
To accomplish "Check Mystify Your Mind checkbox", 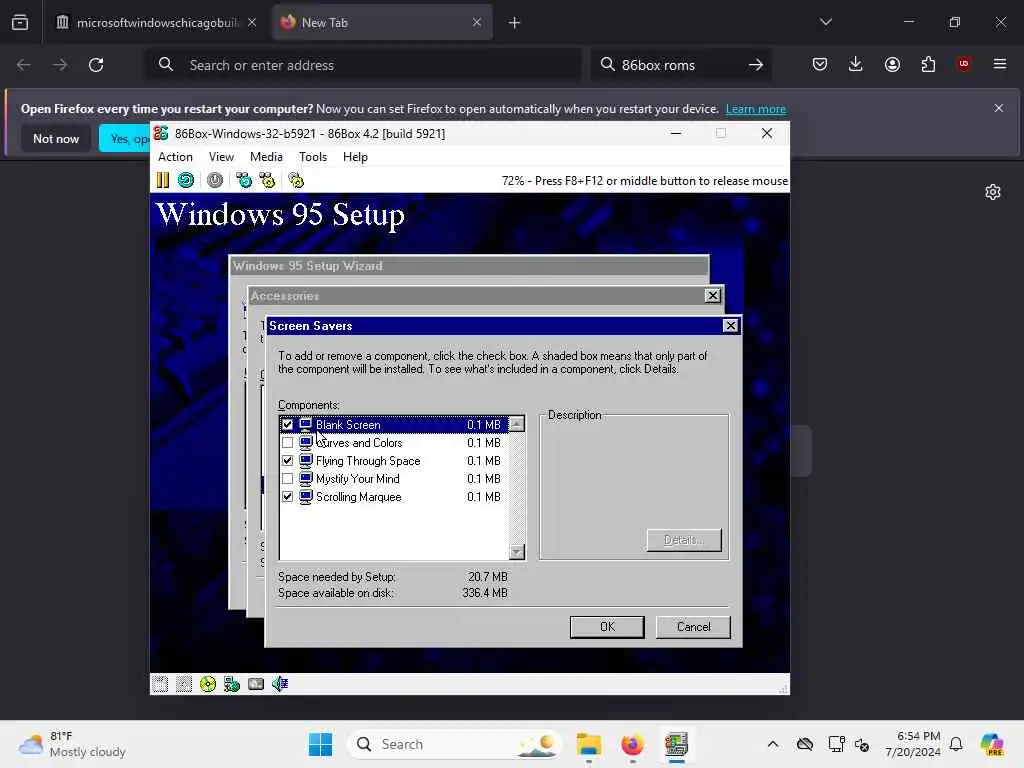I will [287, 479].
